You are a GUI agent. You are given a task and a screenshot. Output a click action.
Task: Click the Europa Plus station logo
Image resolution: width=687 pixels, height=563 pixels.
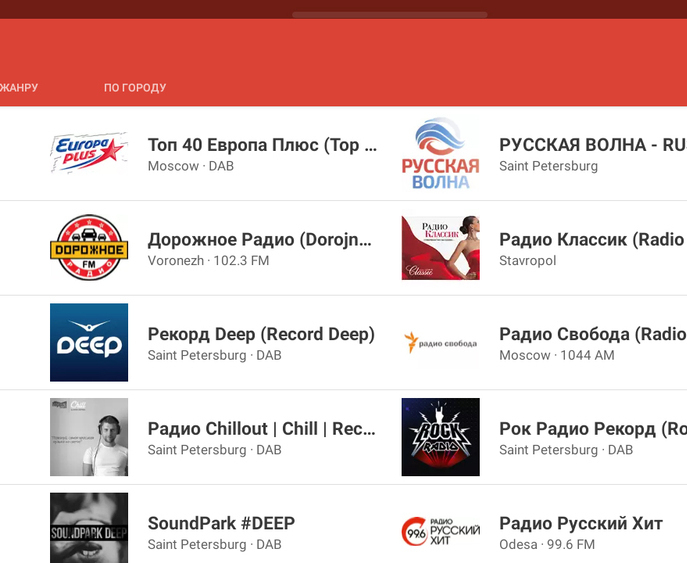89,153
